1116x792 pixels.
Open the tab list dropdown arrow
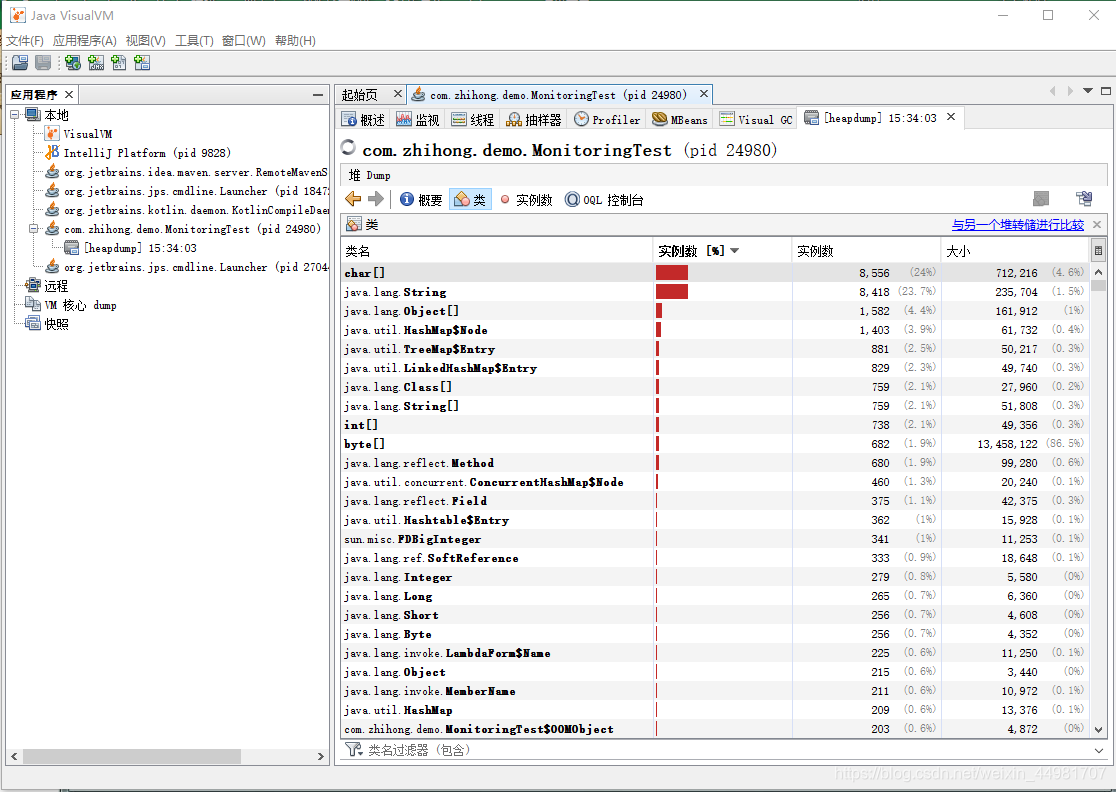(1088, 91)
